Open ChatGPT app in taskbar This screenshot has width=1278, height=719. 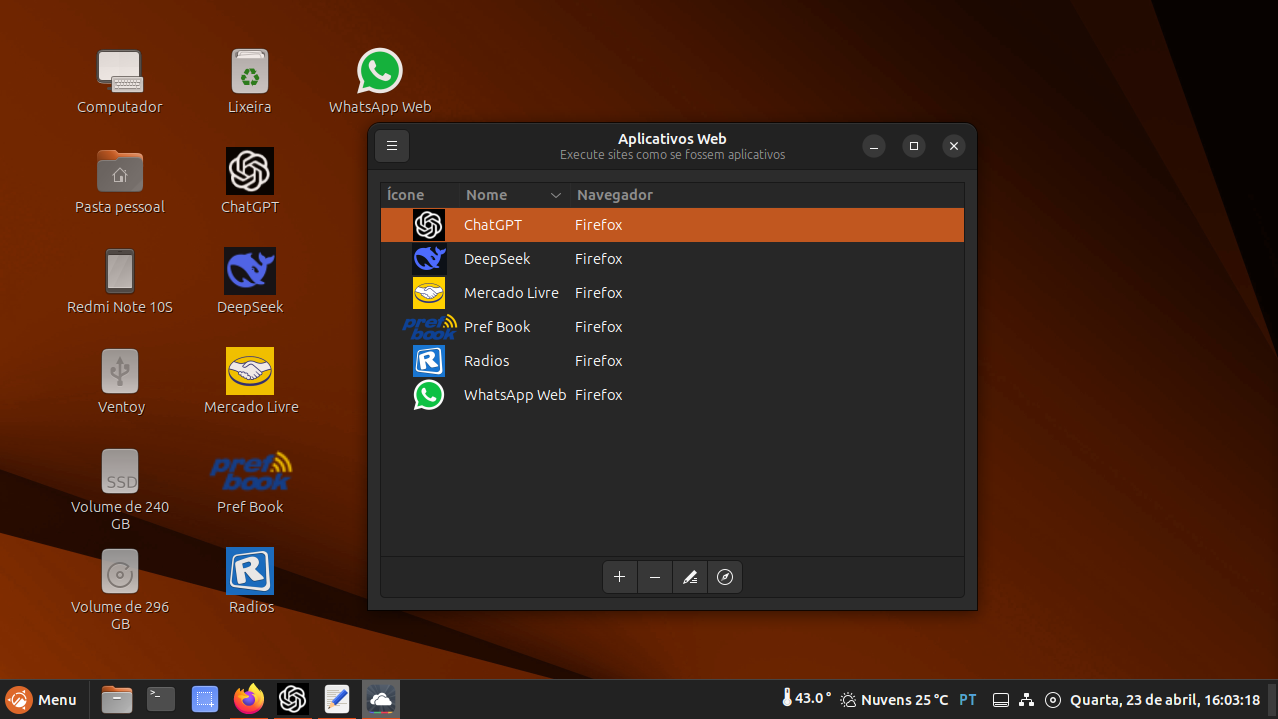point(293,700)
